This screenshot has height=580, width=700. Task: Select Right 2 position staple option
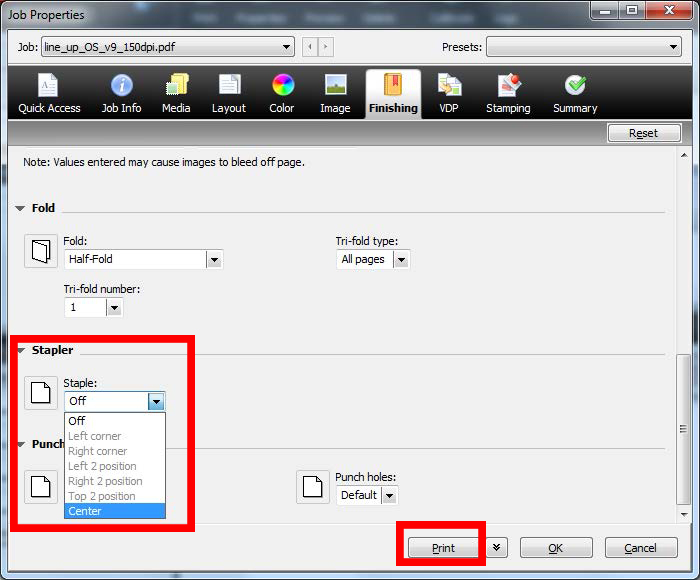point(115,481)
